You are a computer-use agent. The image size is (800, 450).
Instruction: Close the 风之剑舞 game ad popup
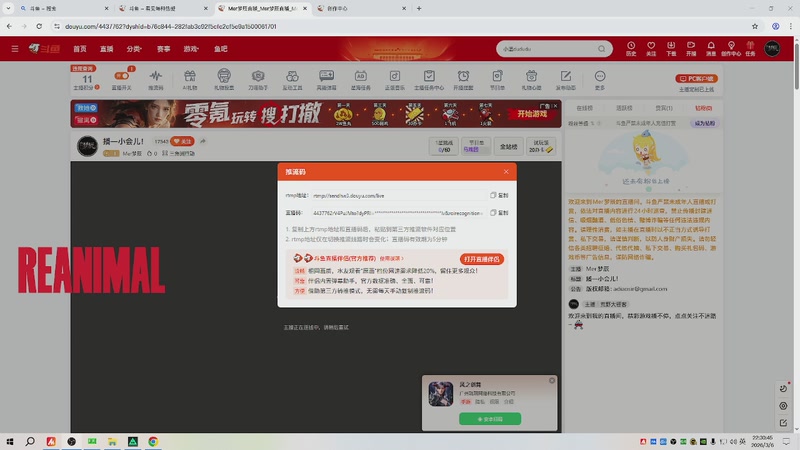point(552,381)
